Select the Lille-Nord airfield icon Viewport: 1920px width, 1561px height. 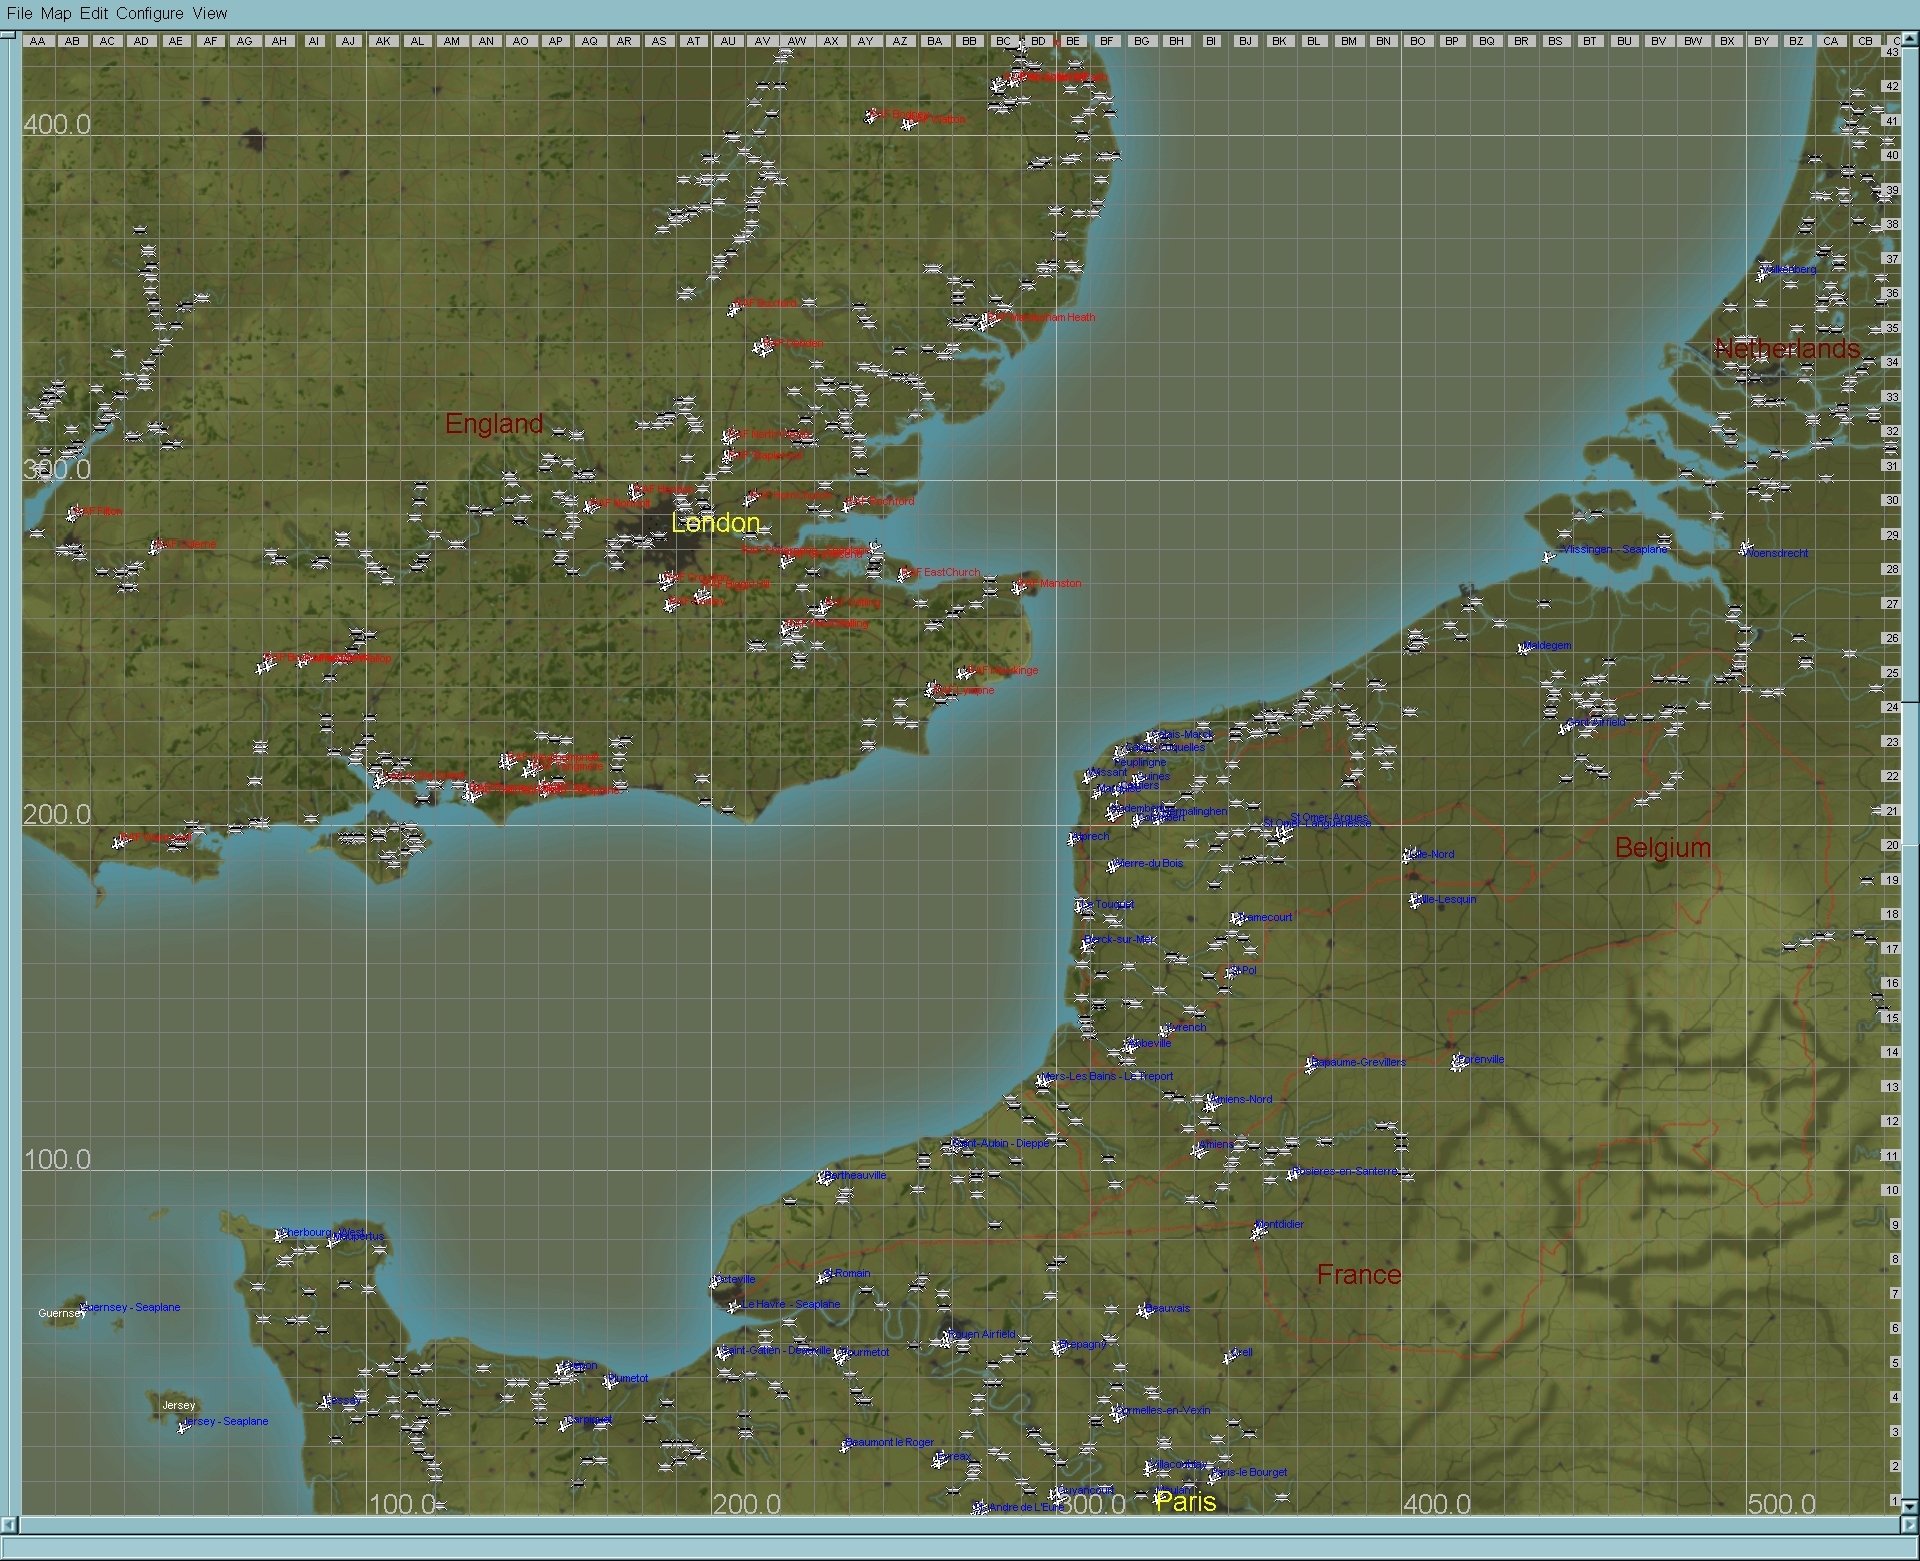(1409, 856)
